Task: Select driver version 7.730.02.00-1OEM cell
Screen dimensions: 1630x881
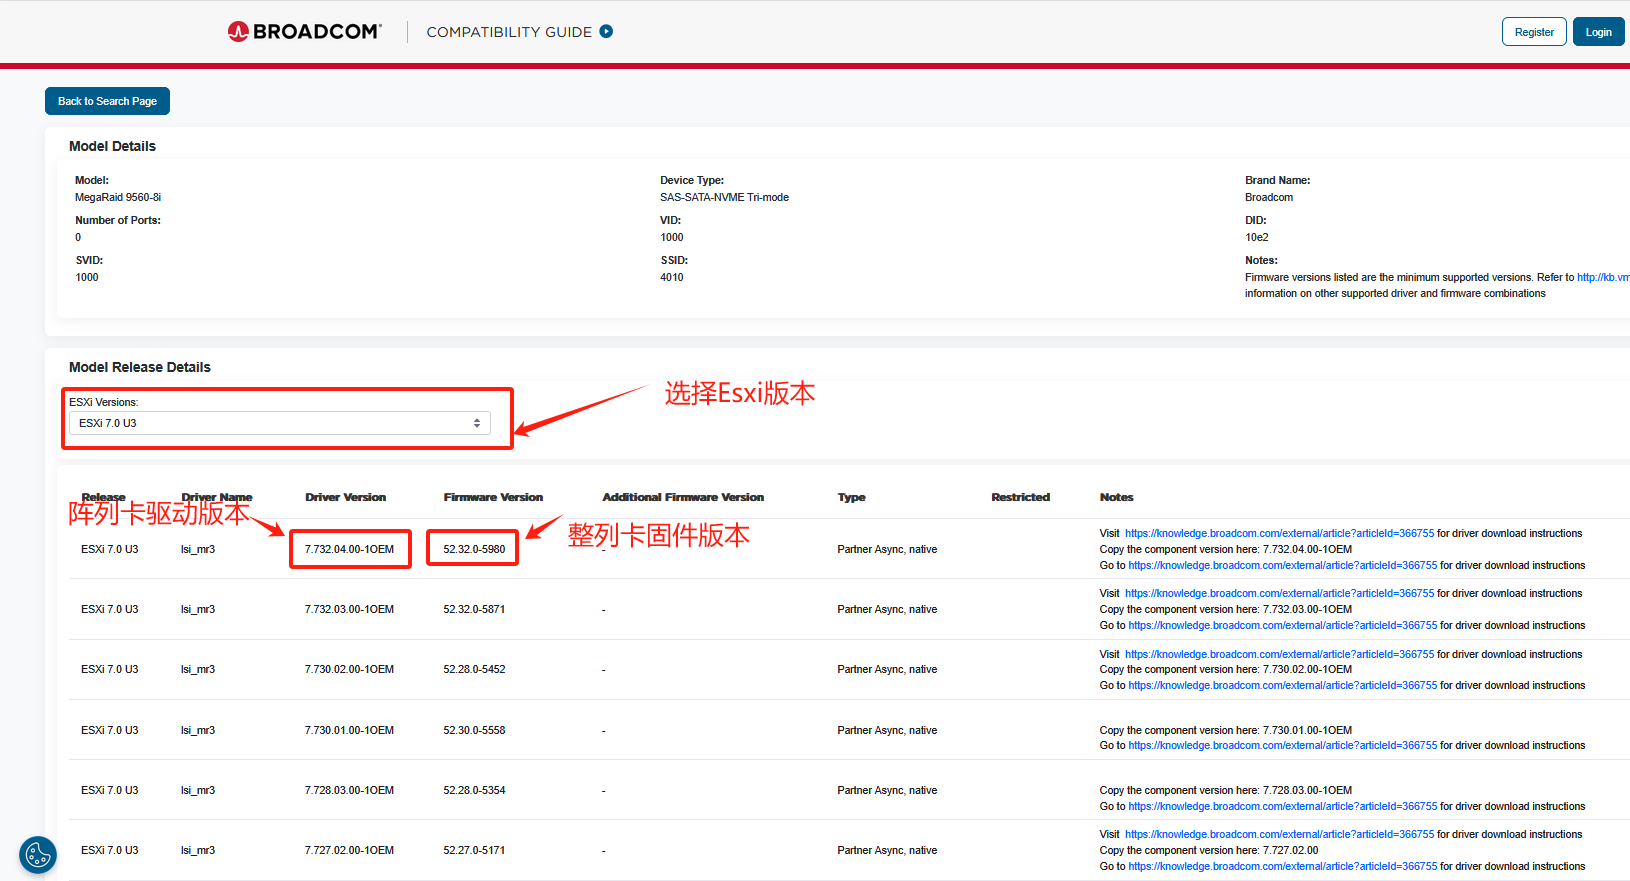Action: pos(349,670)
